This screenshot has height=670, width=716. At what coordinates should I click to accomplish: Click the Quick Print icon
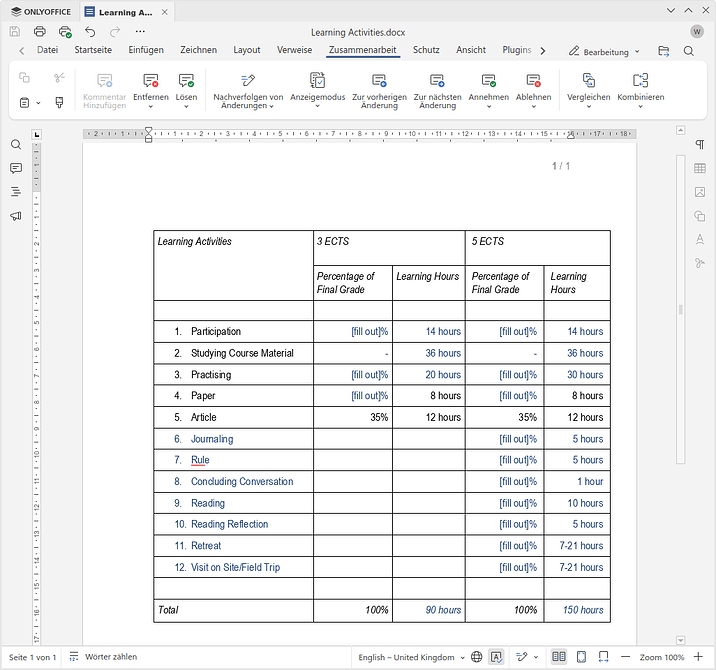65,32
